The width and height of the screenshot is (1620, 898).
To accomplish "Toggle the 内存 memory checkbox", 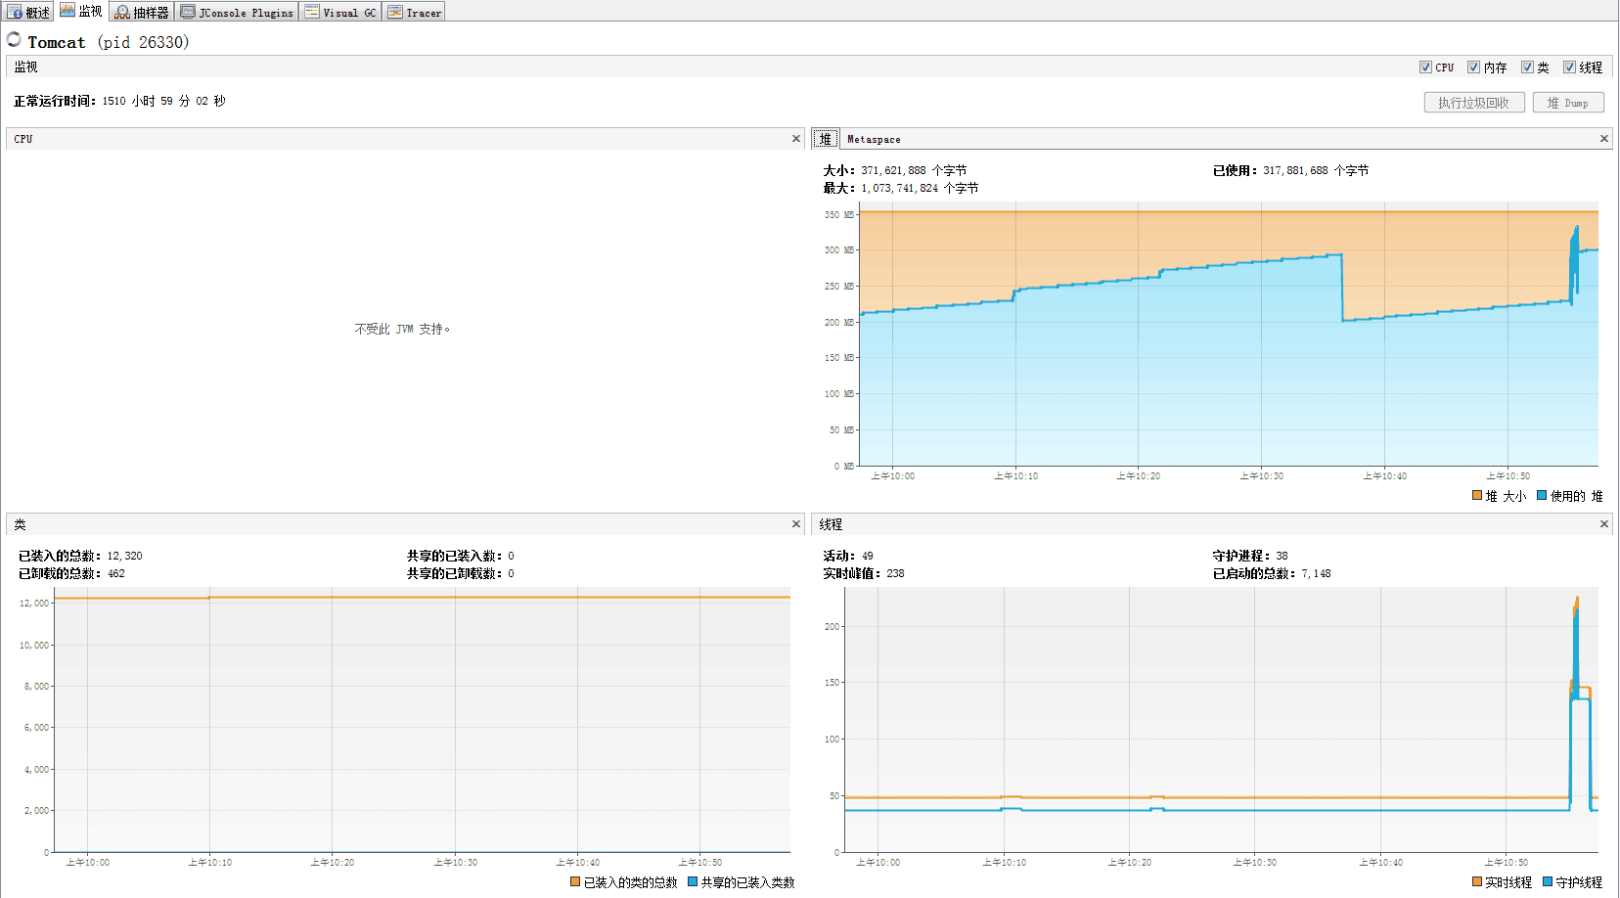I will point(1473,67).
